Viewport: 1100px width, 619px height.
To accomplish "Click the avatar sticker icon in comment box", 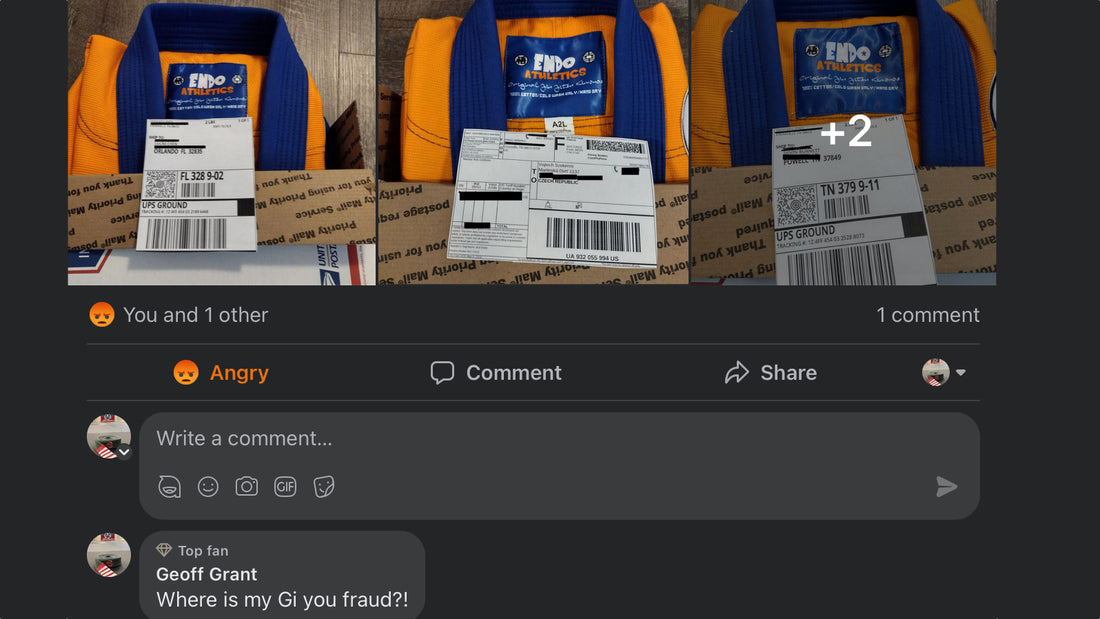I will (x=169, y=486).
